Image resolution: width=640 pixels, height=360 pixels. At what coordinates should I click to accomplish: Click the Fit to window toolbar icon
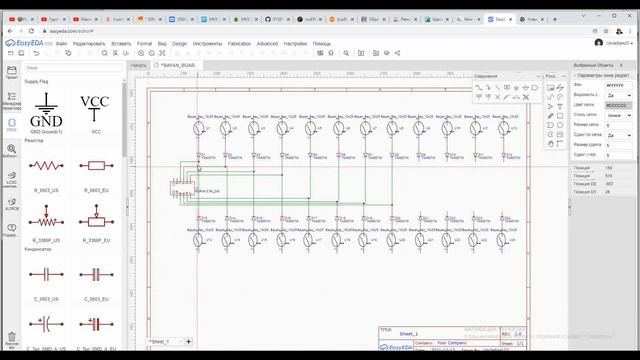pos(162,53)
